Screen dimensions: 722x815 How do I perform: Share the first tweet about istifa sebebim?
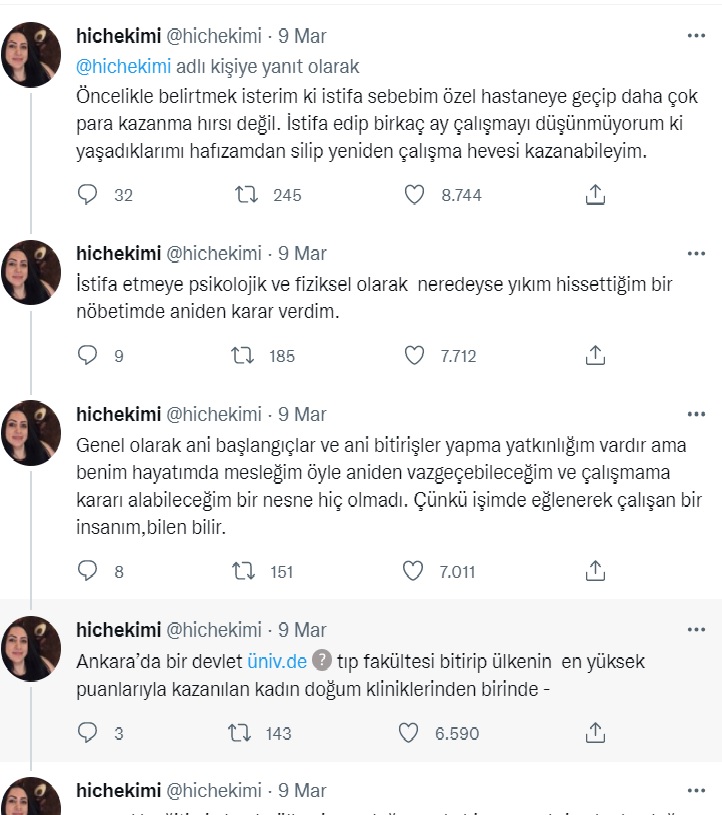pyautogui.click(x=594, y=195)
